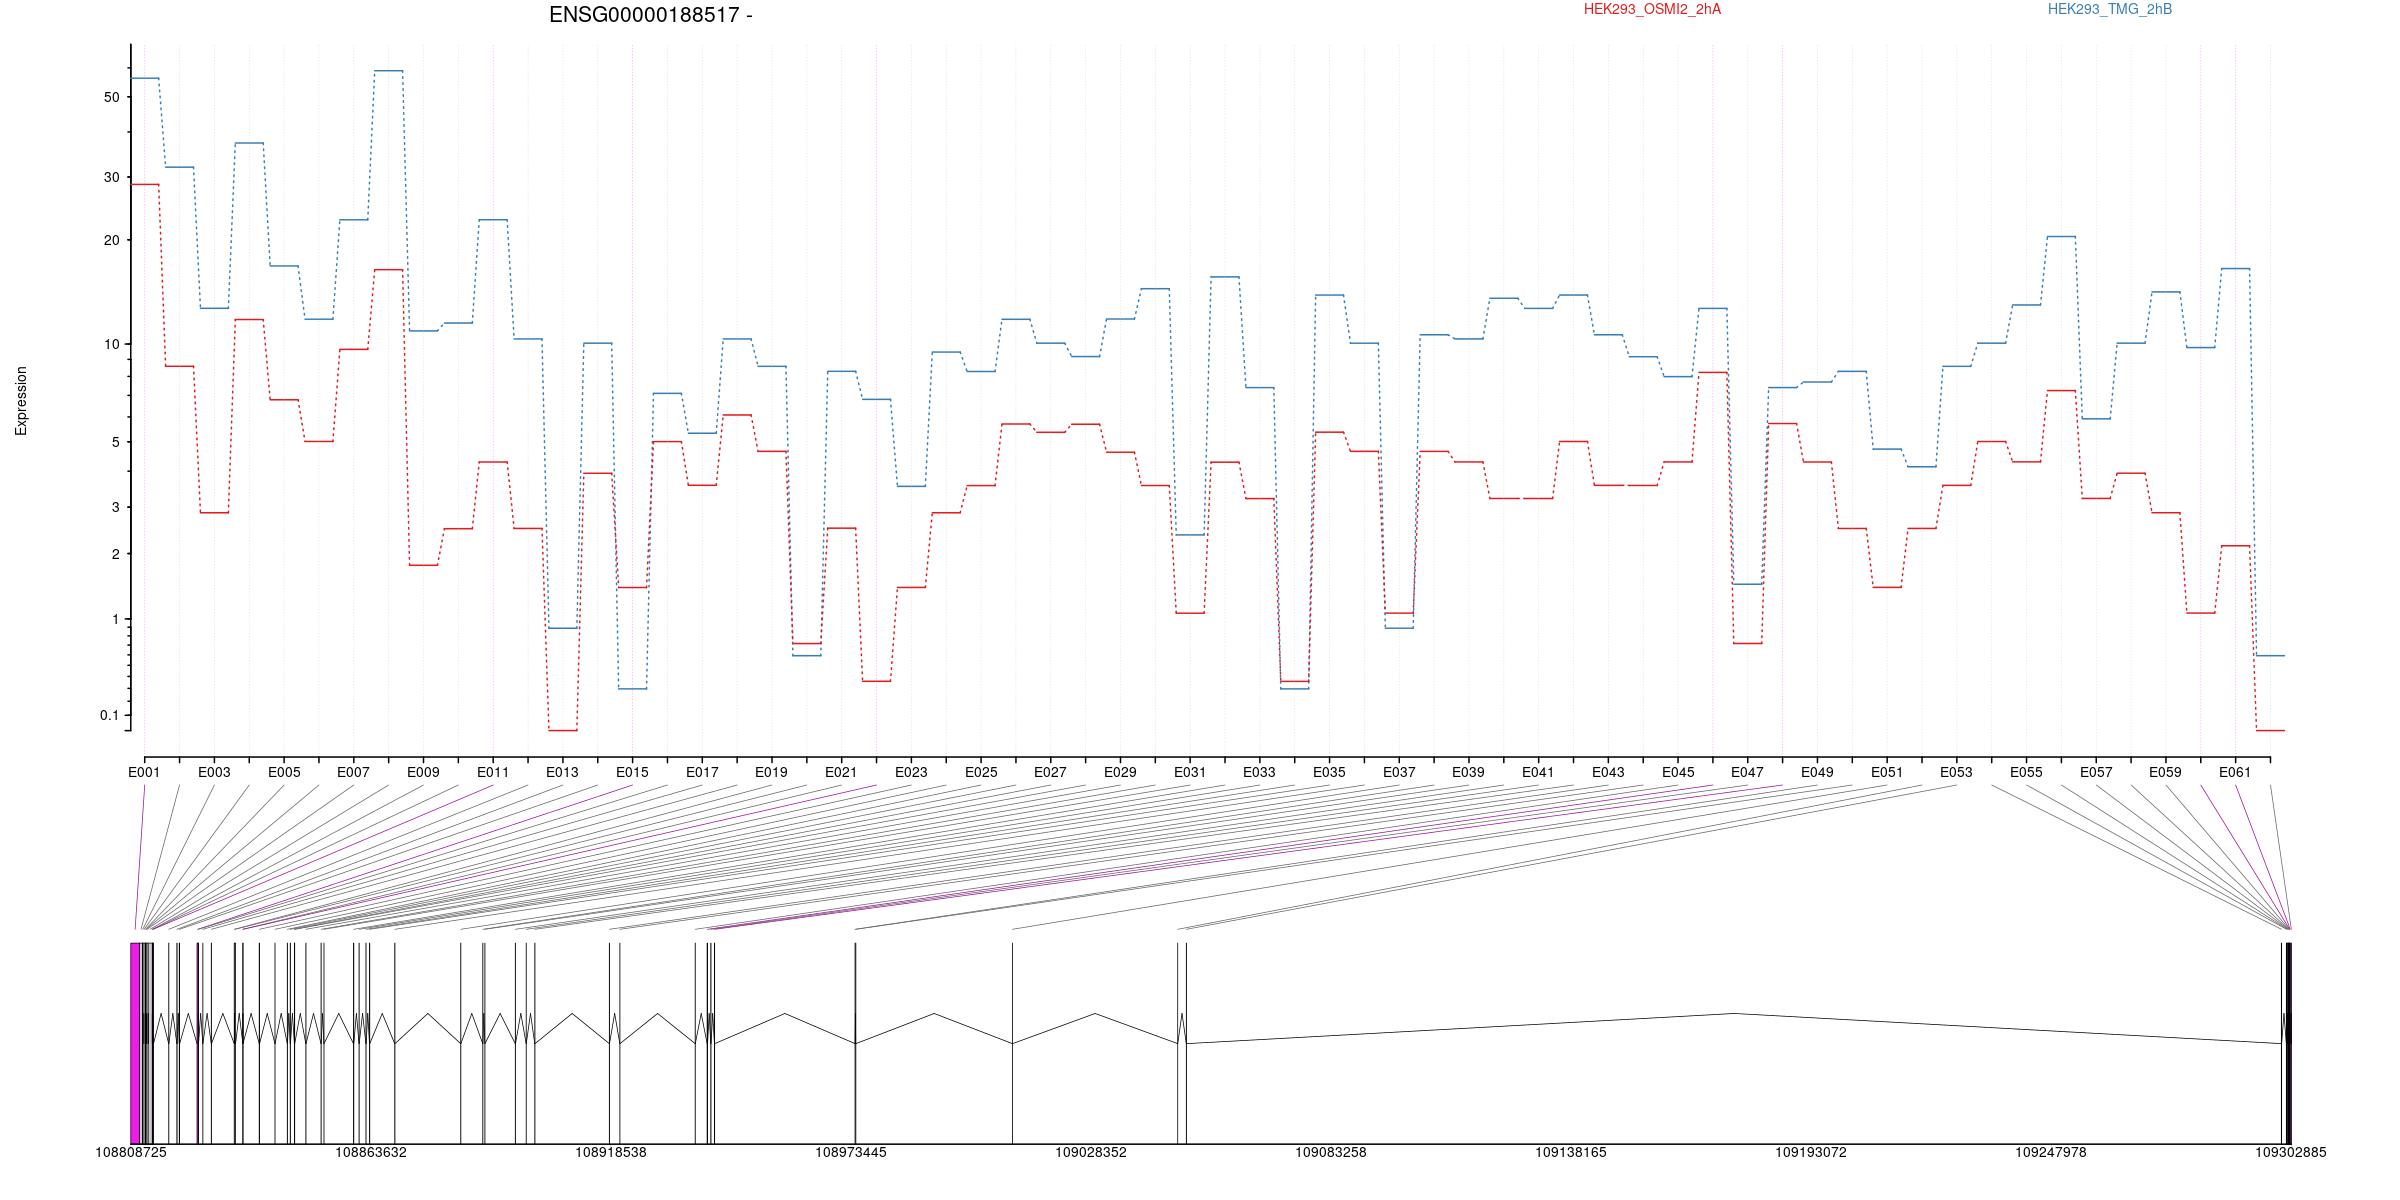The height and width of the screenshot is (1200, 2400).
Task: Click exon label E061
Action: click(x=2235, y=772)
